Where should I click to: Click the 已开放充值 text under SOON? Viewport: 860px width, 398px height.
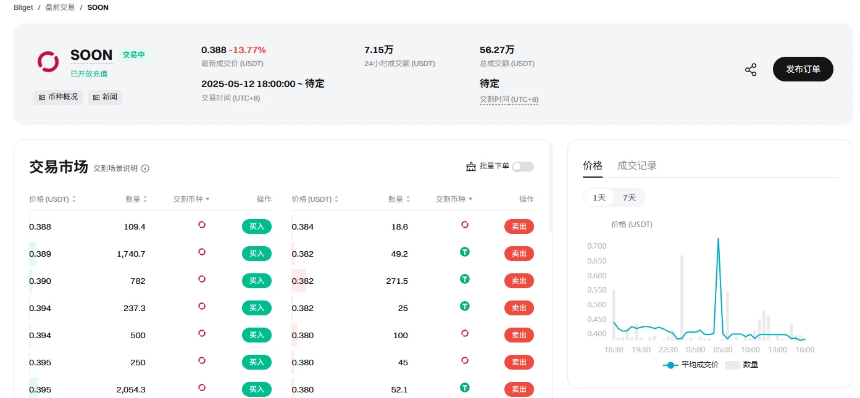click(x=89, y=73)
